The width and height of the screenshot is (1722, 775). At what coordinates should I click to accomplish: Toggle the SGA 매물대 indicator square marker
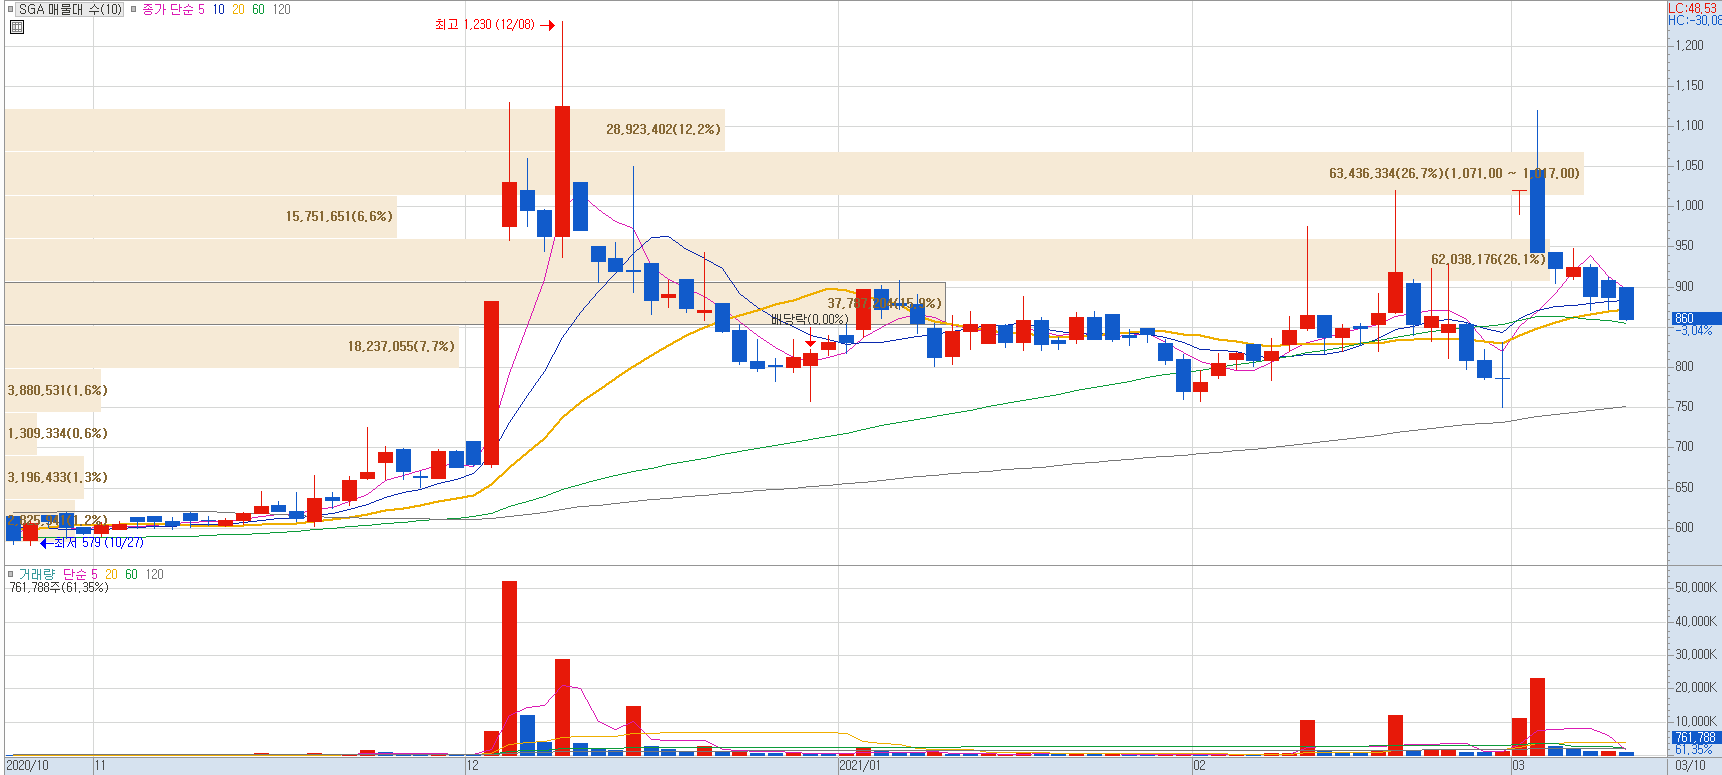(x=11, y=9)
